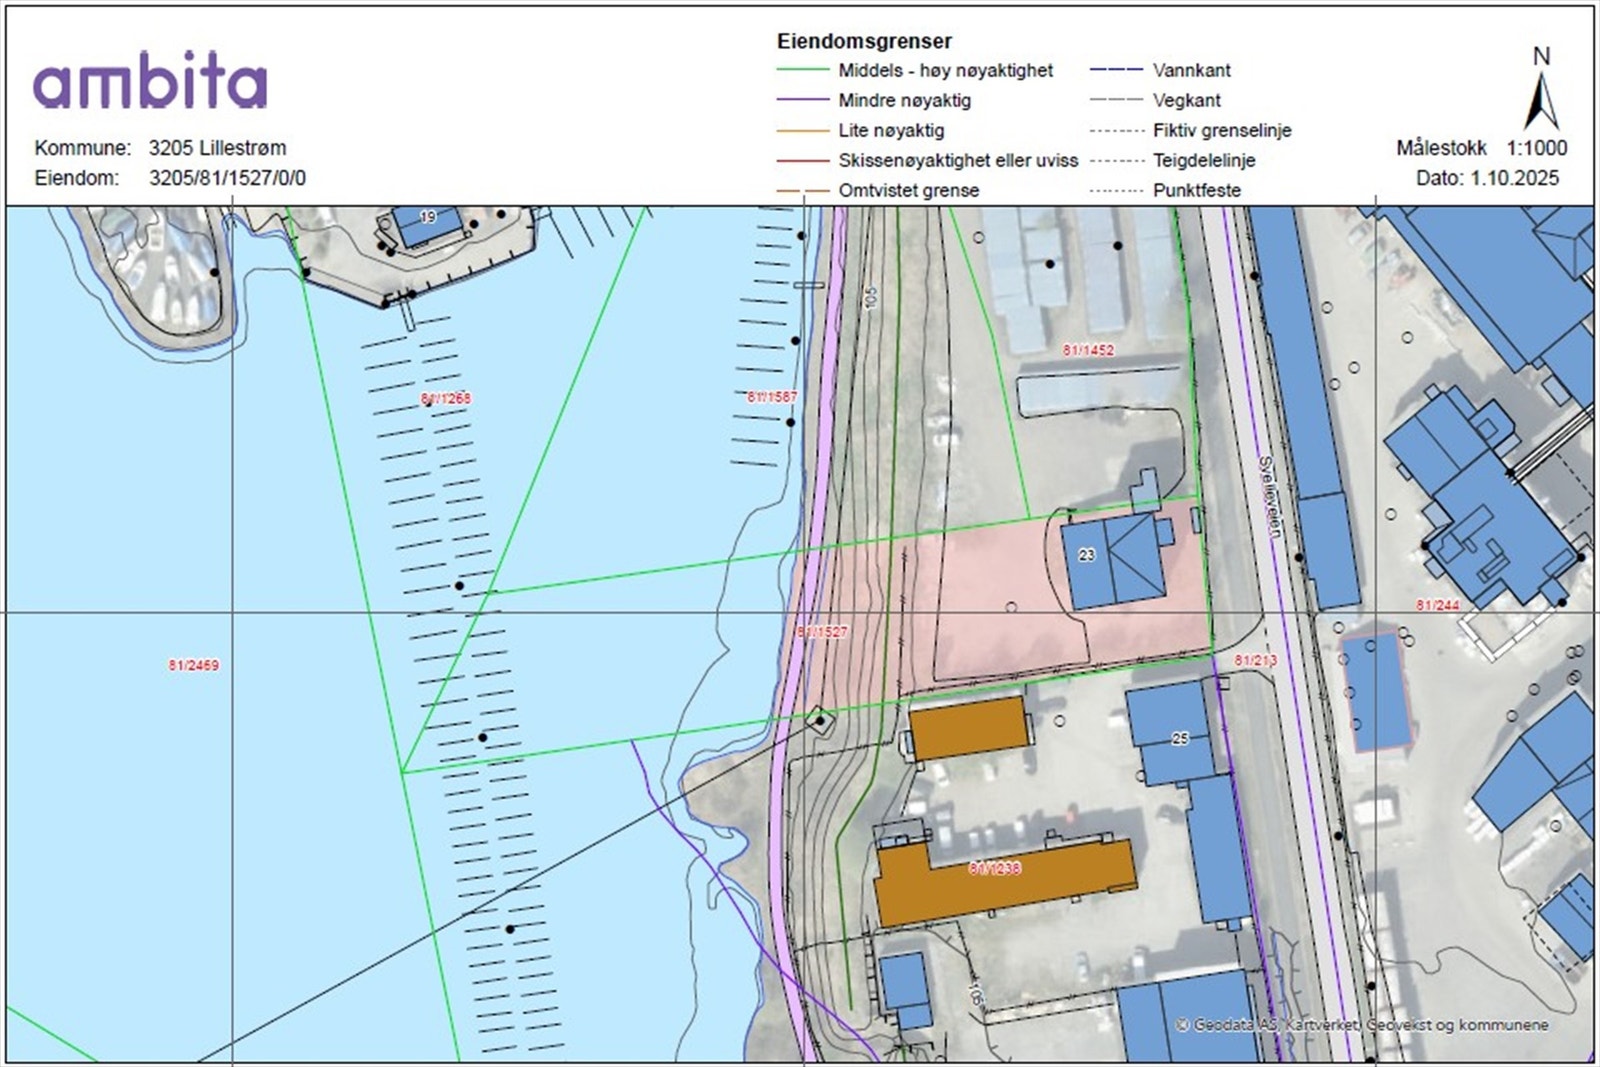Click the dashed blue Vannkant line sample
Image resolution: width=1600 pixels, height=1067 pixels.
(x=1116, y=70)
